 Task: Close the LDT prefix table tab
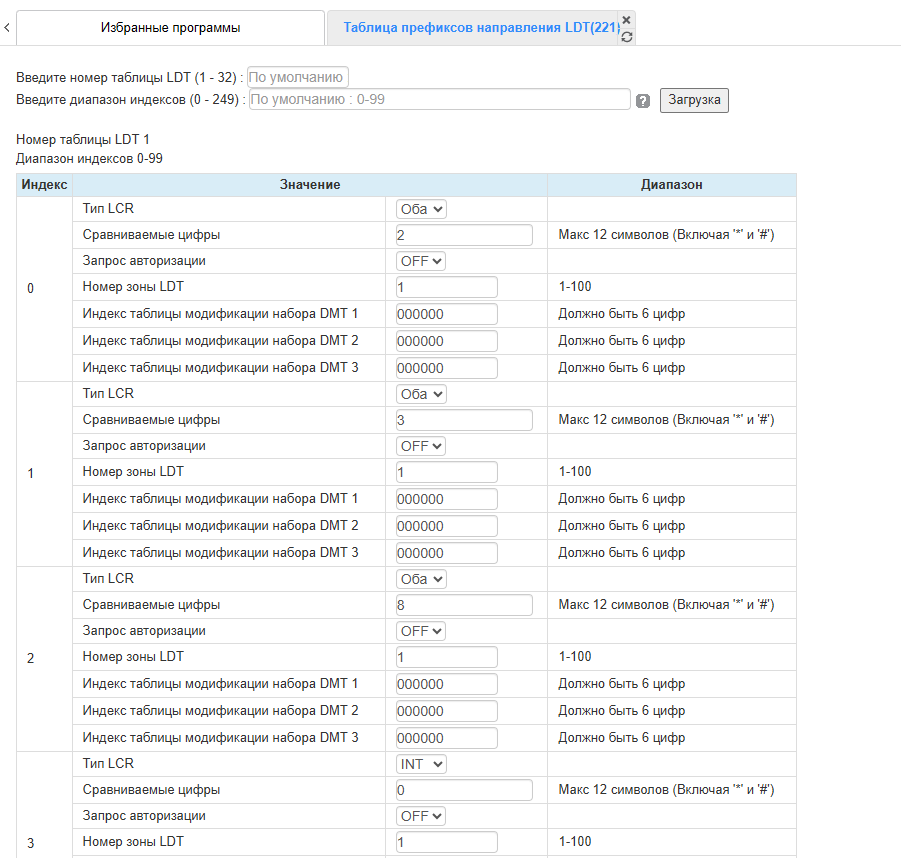[x=626, y=20]
